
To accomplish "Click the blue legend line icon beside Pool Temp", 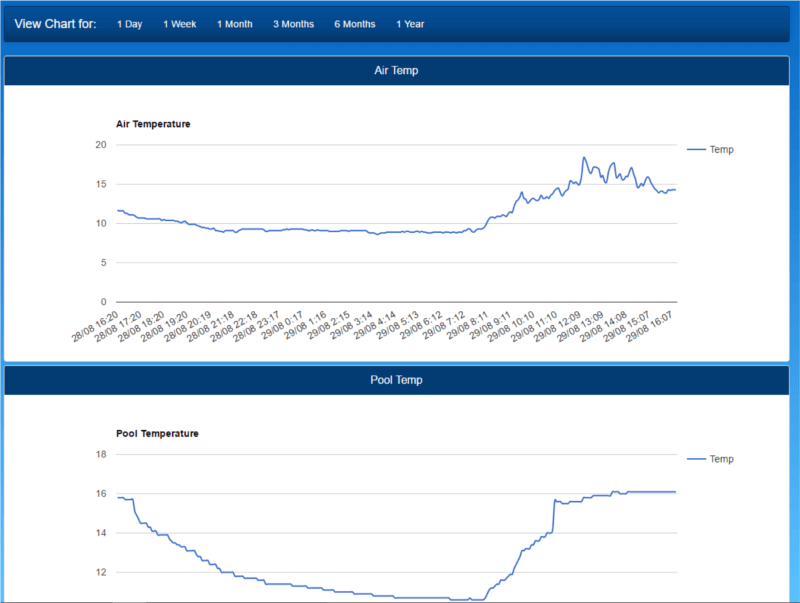I will click(697, 458).
